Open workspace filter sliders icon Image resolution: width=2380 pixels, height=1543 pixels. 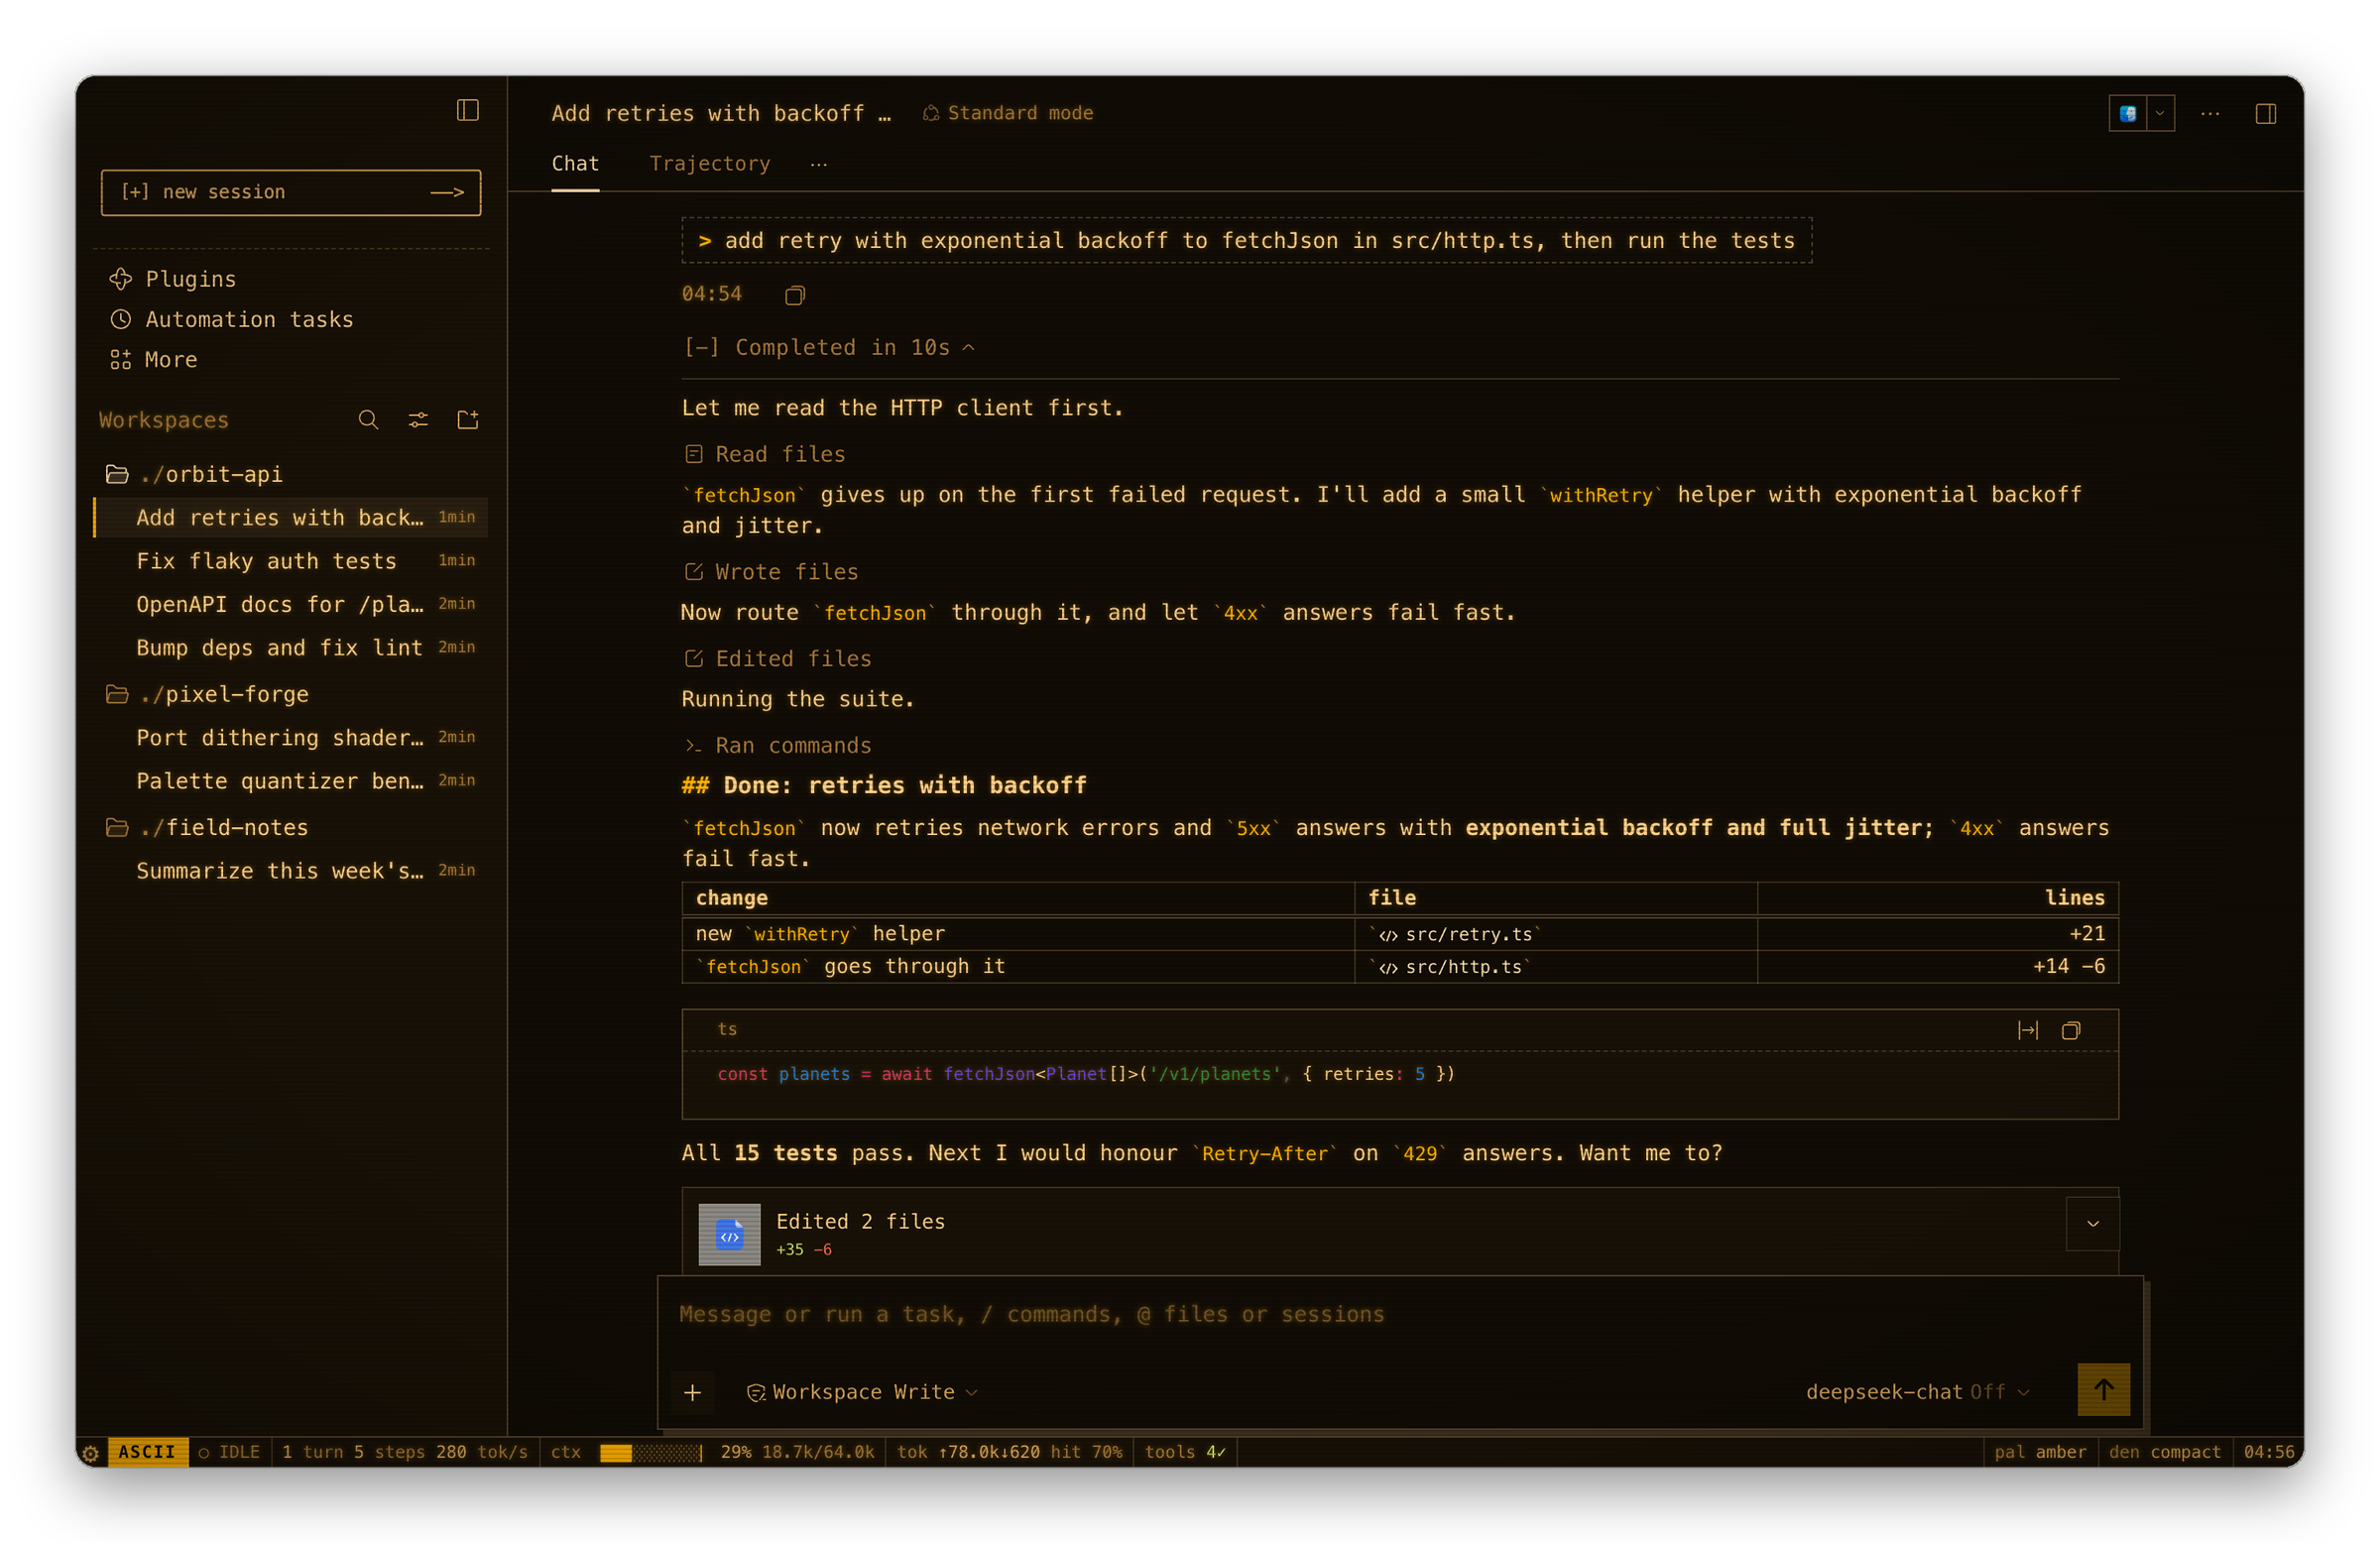click(x=418, y=420)
